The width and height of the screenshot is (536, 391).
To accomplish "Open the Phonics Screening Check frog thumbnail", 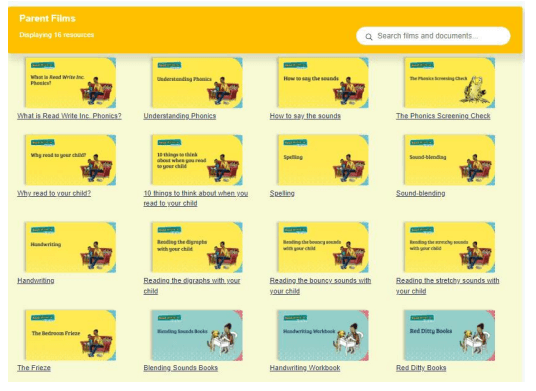I will (x=450, y=83).
